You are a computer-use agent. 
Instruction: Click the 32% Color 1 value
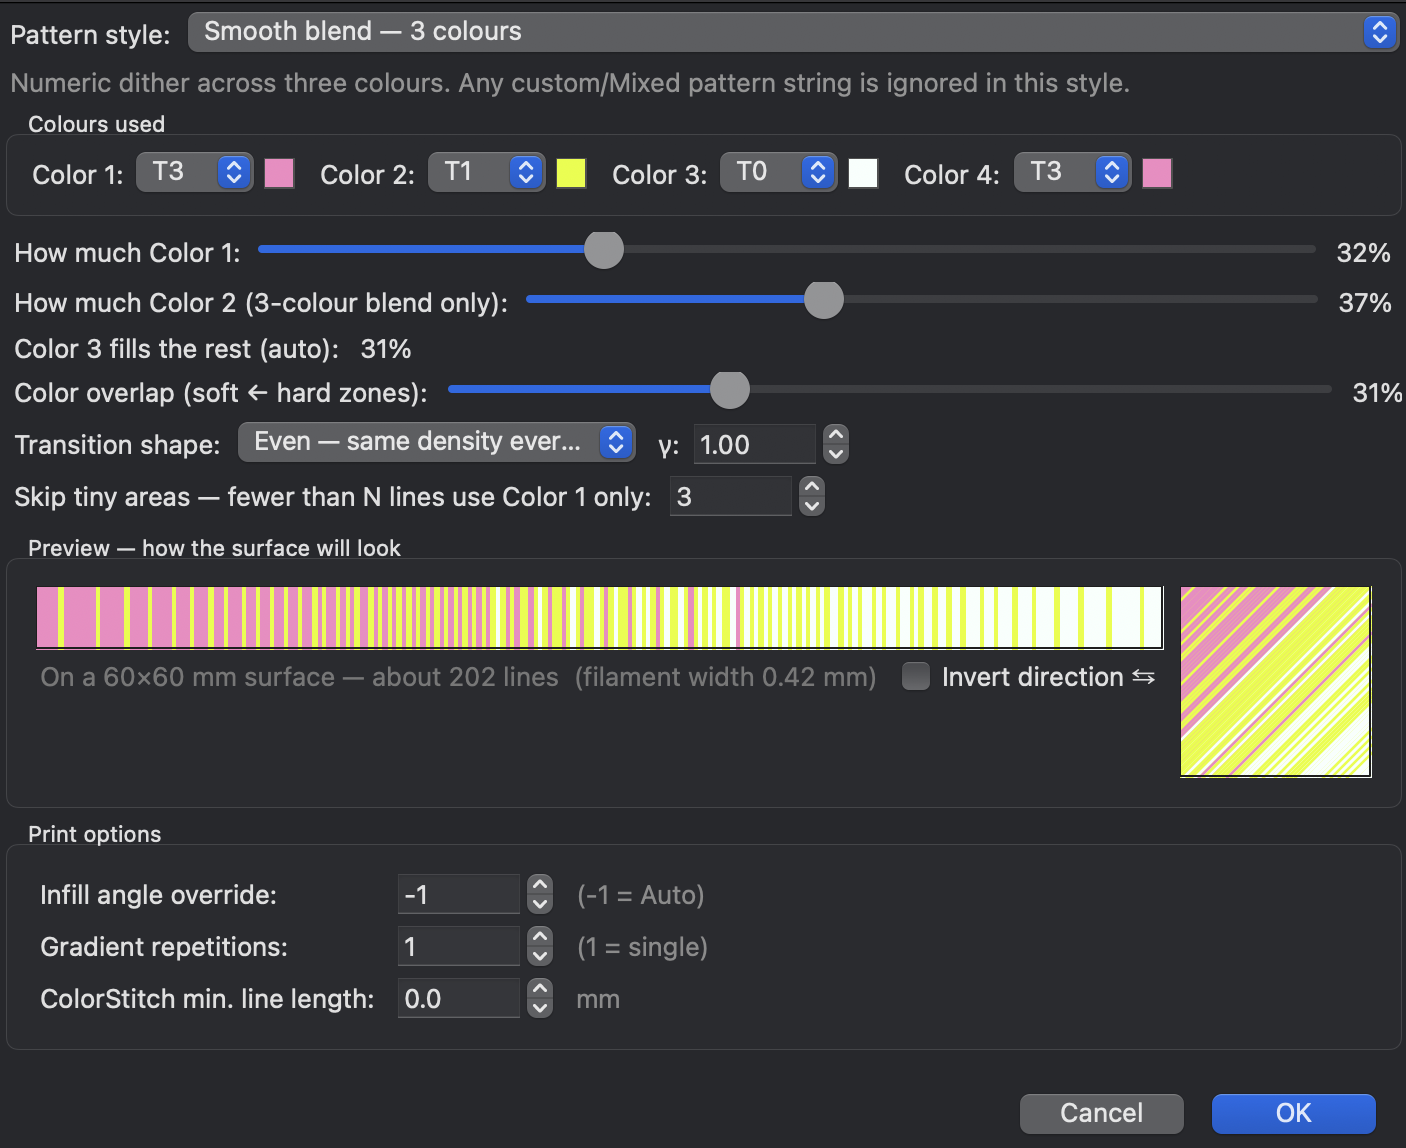point(1364,253)
